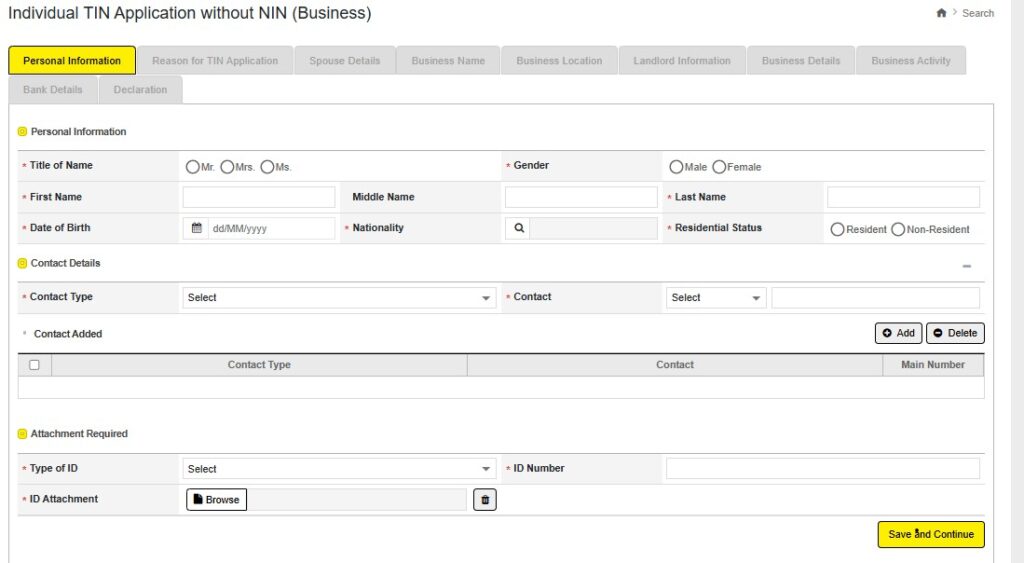The image size is (1024, 563).
Task: Click the Add contact button
Action: click(899, 333)
